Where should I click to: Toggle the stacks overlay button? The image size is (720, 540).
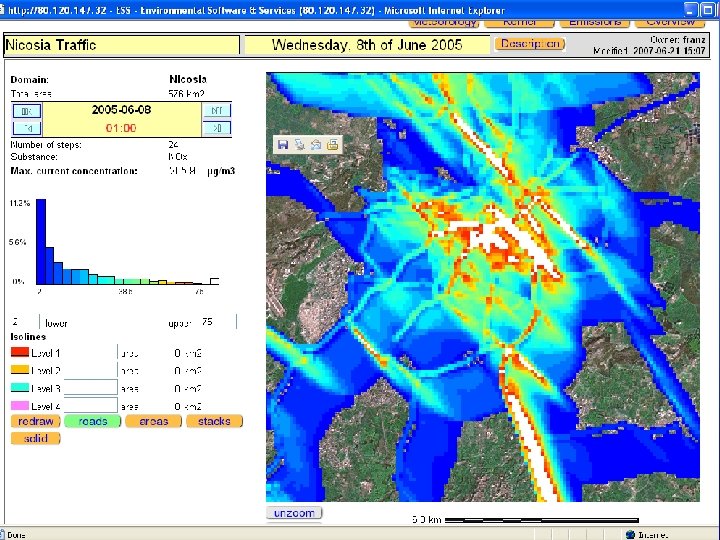pos(214,421)
